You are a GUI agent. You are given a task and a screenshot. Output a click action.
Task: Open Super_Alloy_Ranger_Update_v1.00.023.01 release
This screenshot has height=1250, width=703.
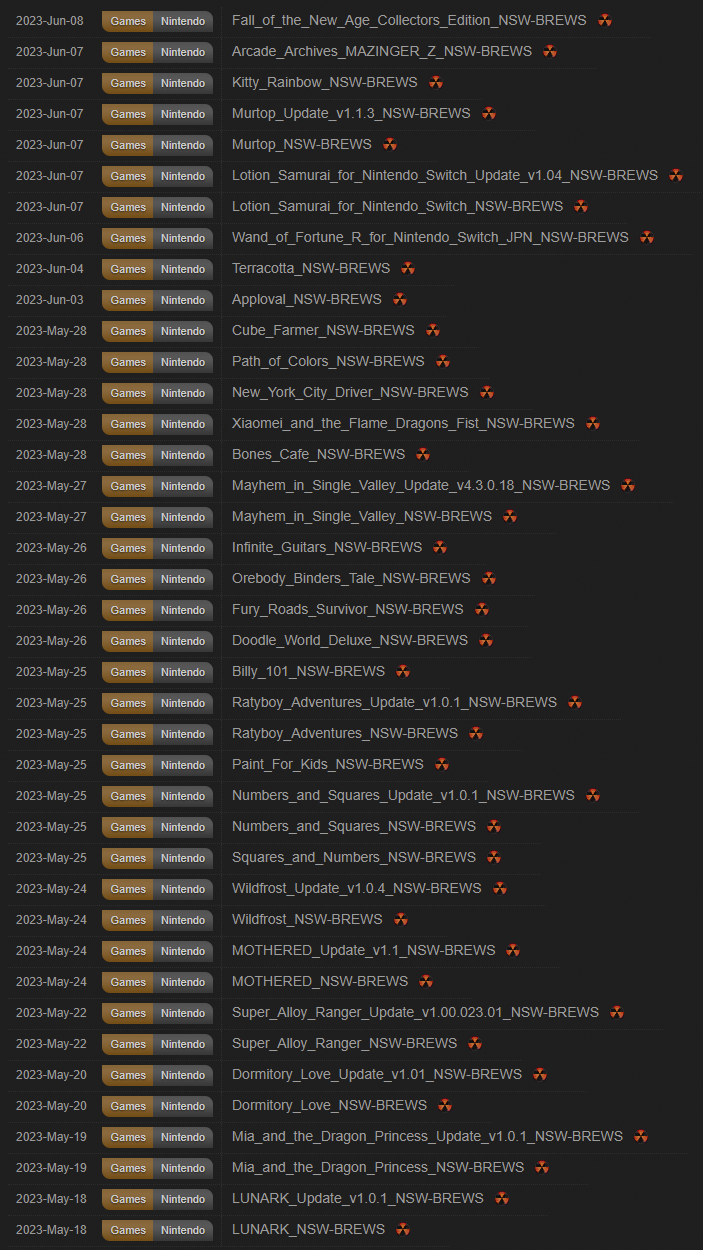pyautogui.click(x=416, y=1012)
